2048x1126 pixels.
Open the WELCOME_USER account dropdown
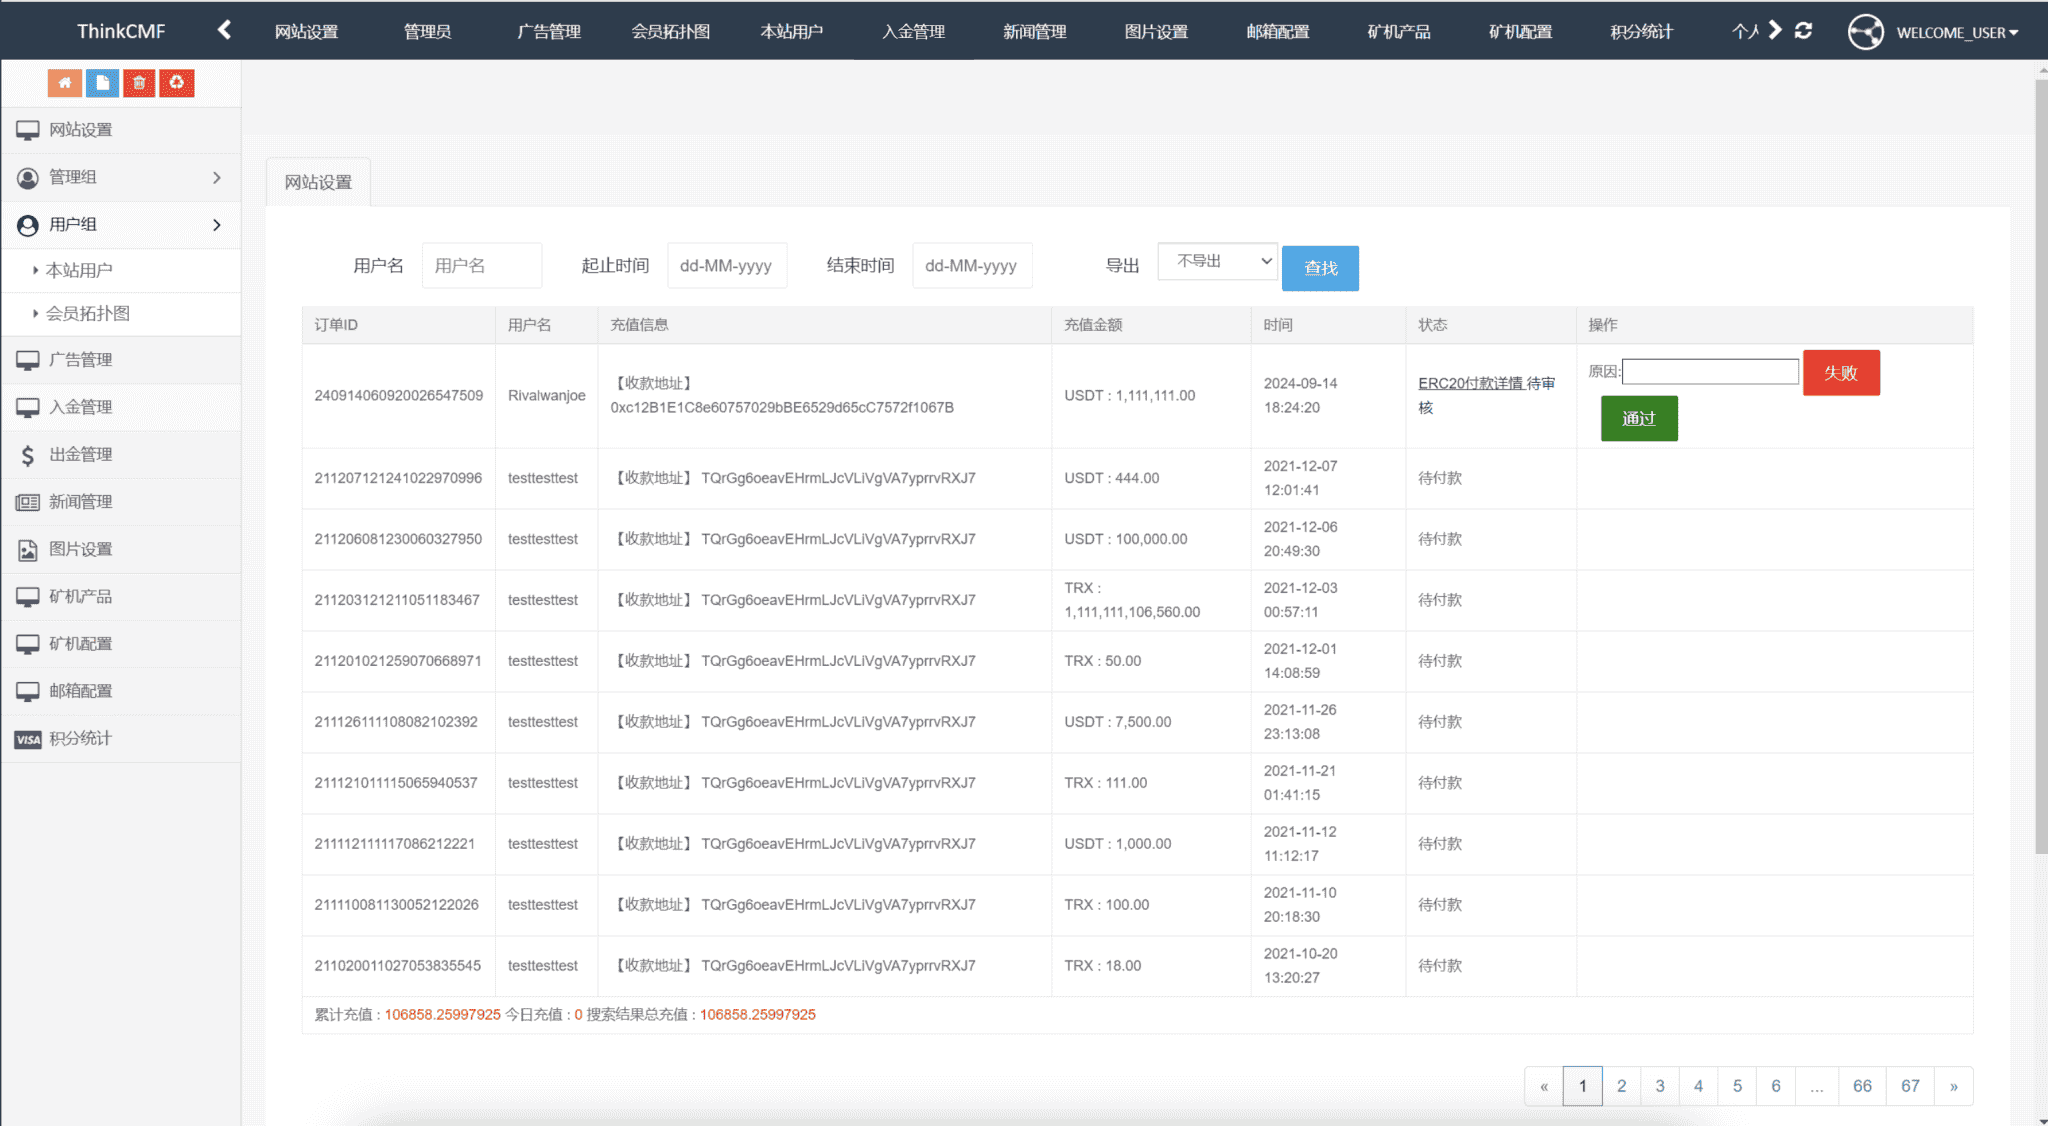click(x=1956, y=32)
